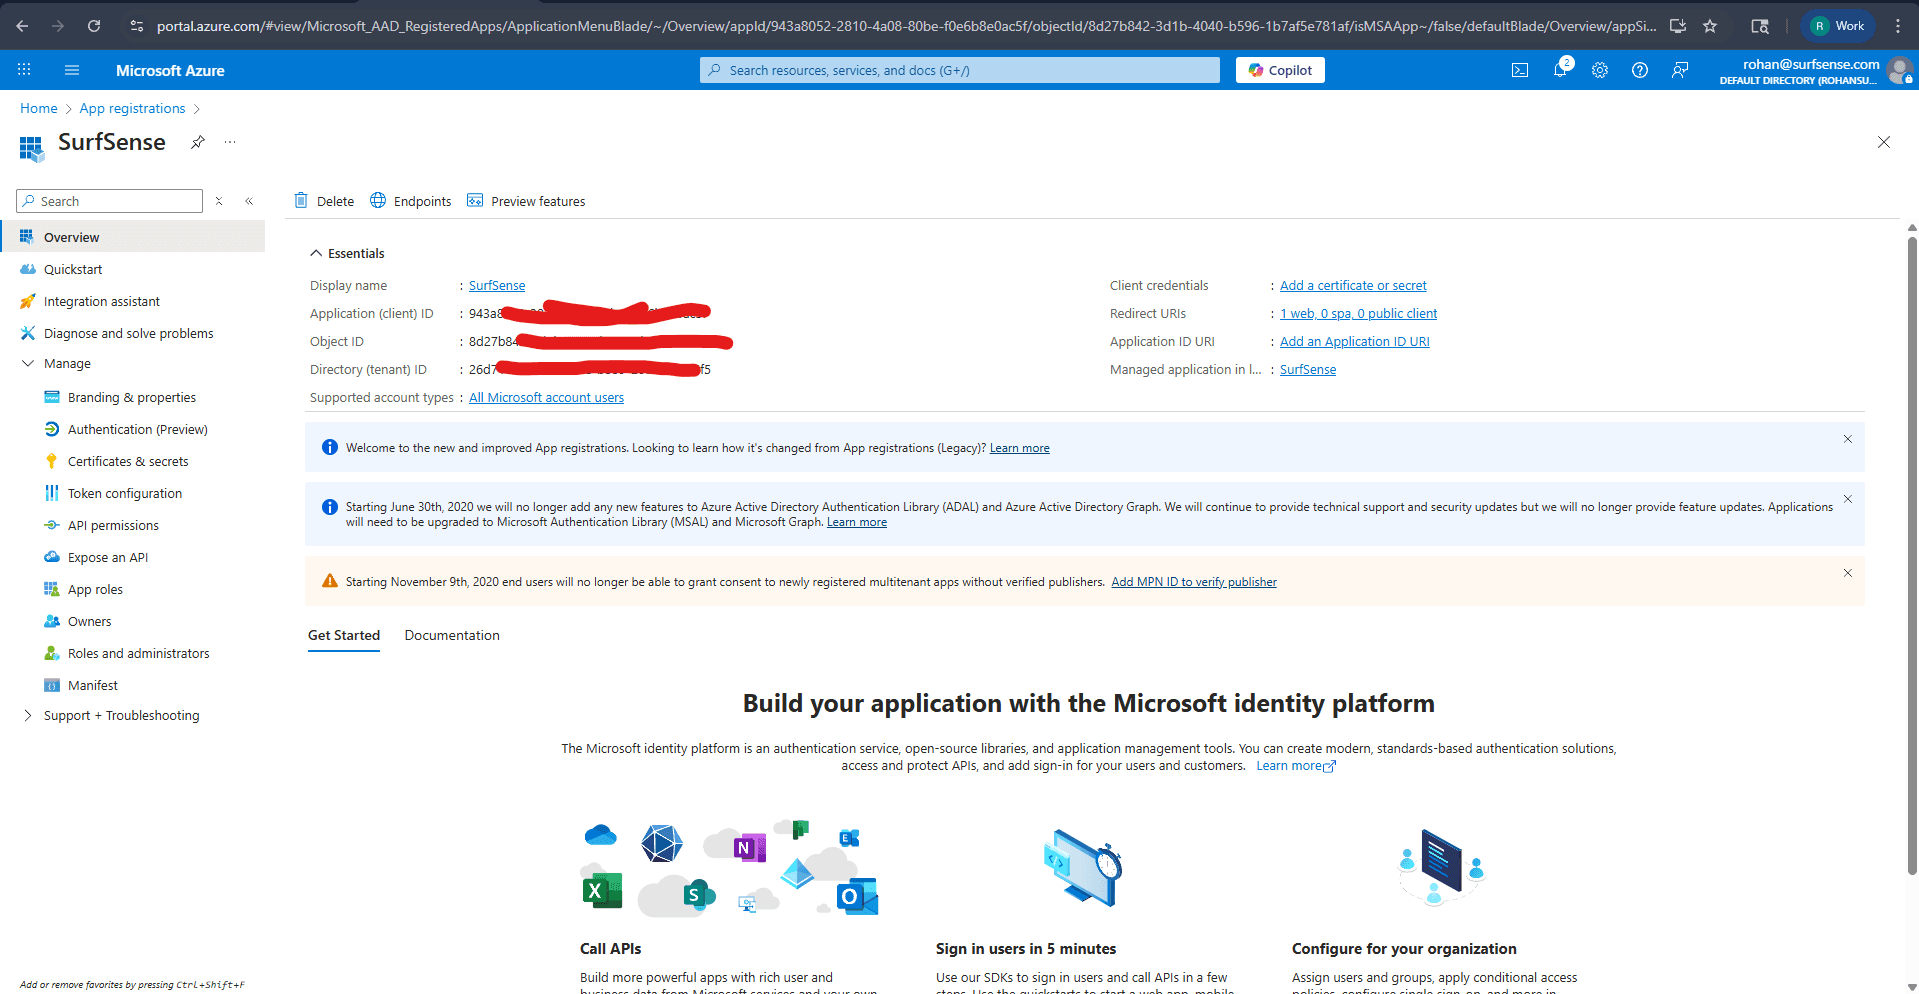Screen dimensions: 1919x994
Task: Click the sidebar search field
Action: pyautogui.click(x=110, y=201)
